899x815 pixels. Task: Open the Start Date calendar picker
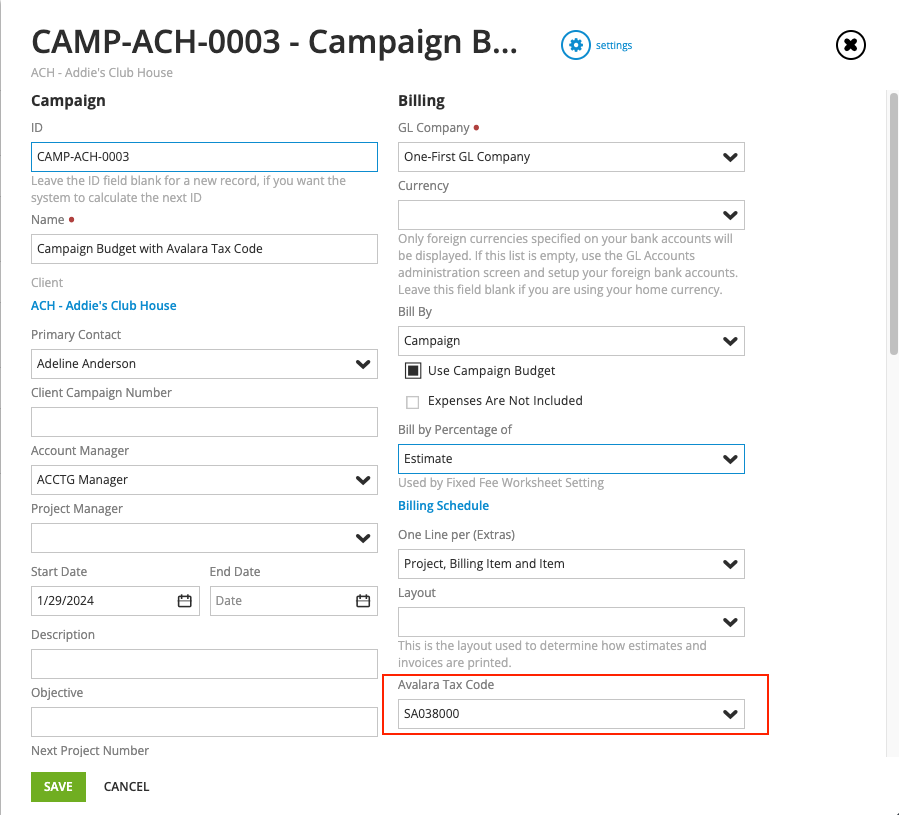point(184,601)
